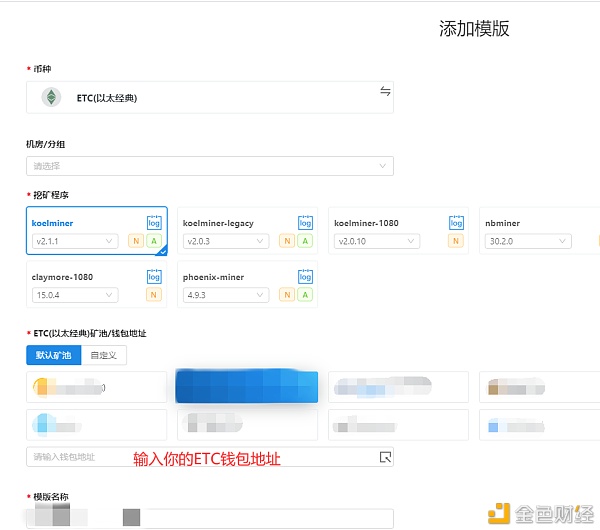Image resolution: width=600 pixels, height=530 pixels.
Task: Expand the koelminer v2.1.1 version dropdown
Action: [75, 241]
